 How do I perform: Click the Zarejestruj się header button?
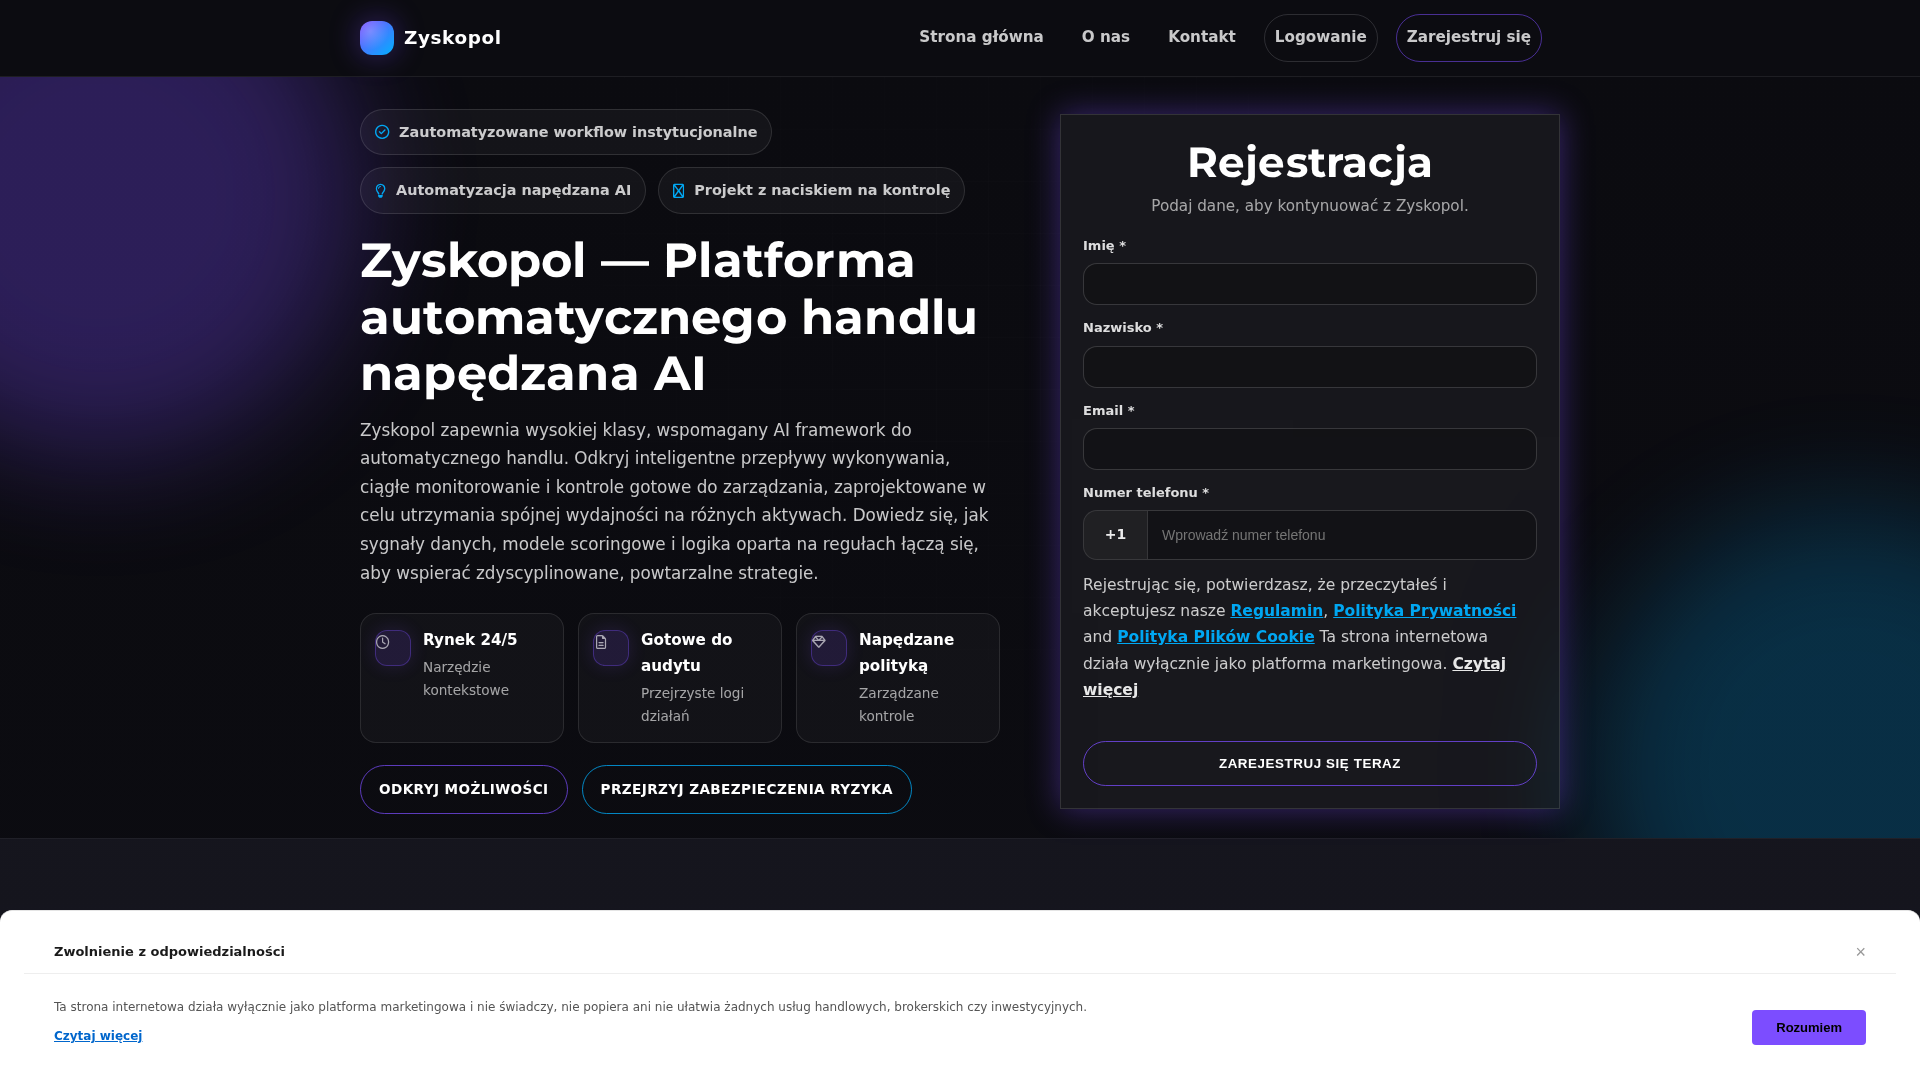pyautogui.click(x=1469, y=38)
